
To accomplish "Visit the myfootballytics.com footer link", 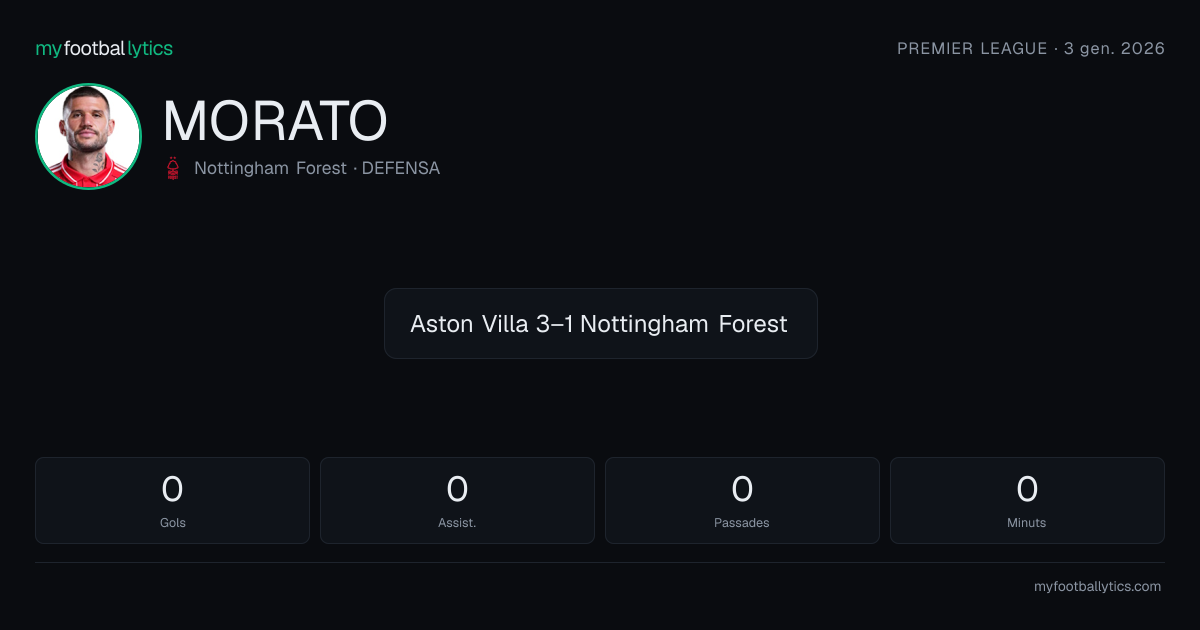I will 1097,587.
